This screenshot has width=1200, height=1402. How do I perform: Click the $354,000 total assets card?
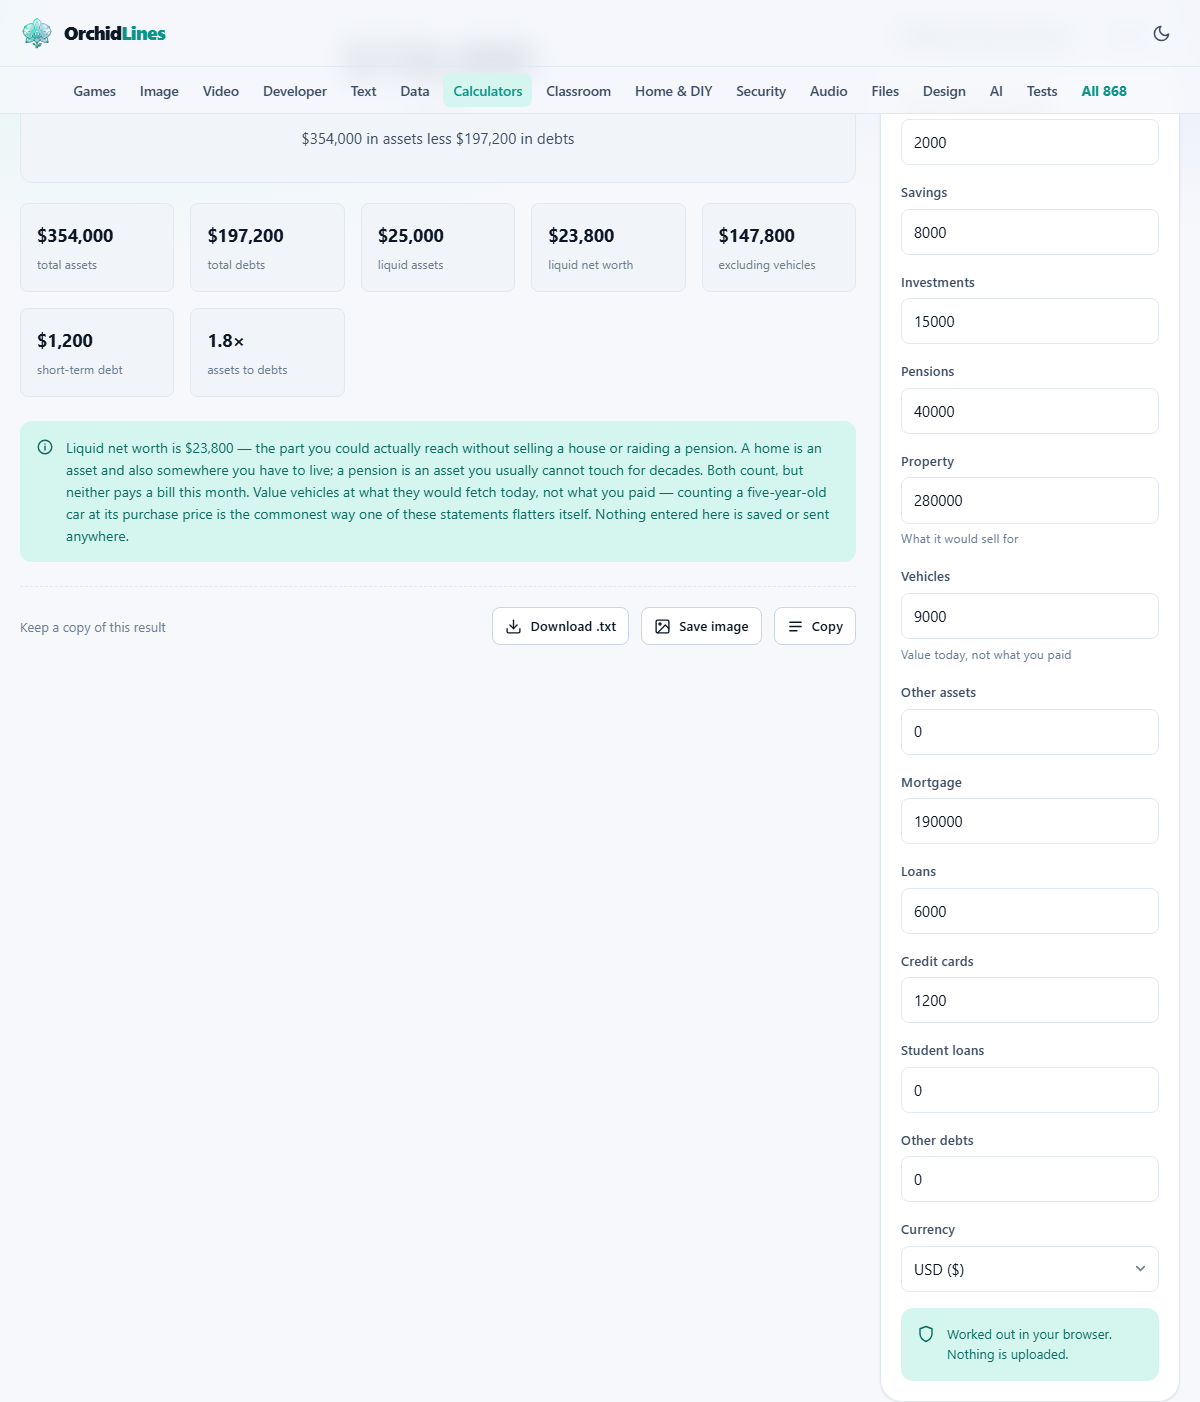[97, 248]
